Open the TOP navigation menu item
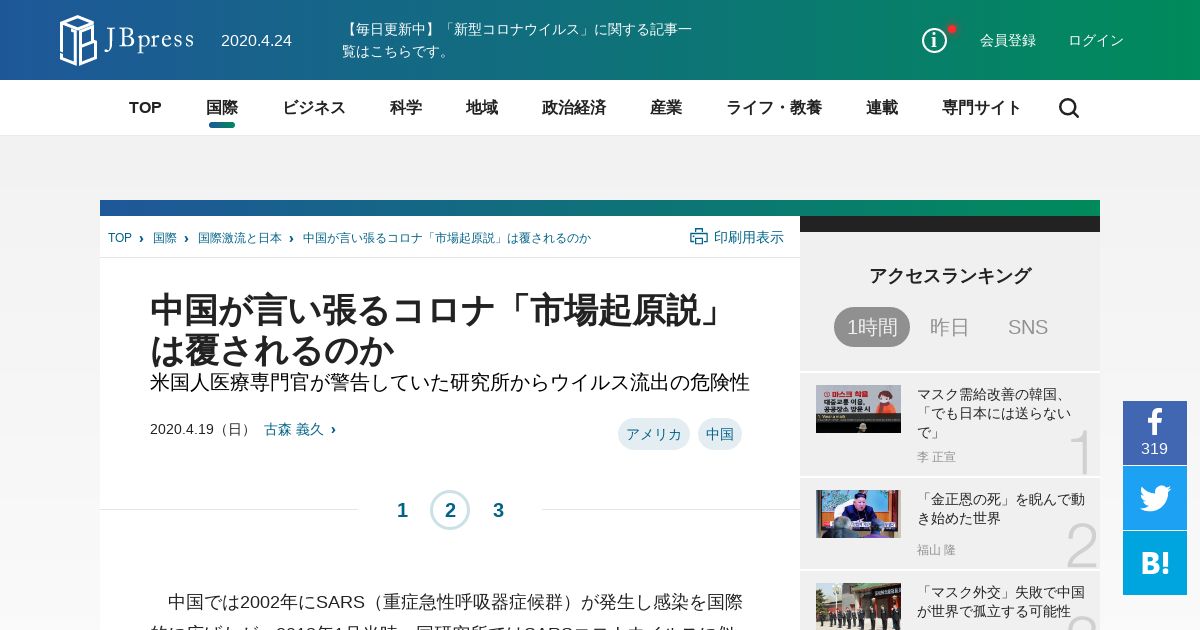 tap(145, 108)
